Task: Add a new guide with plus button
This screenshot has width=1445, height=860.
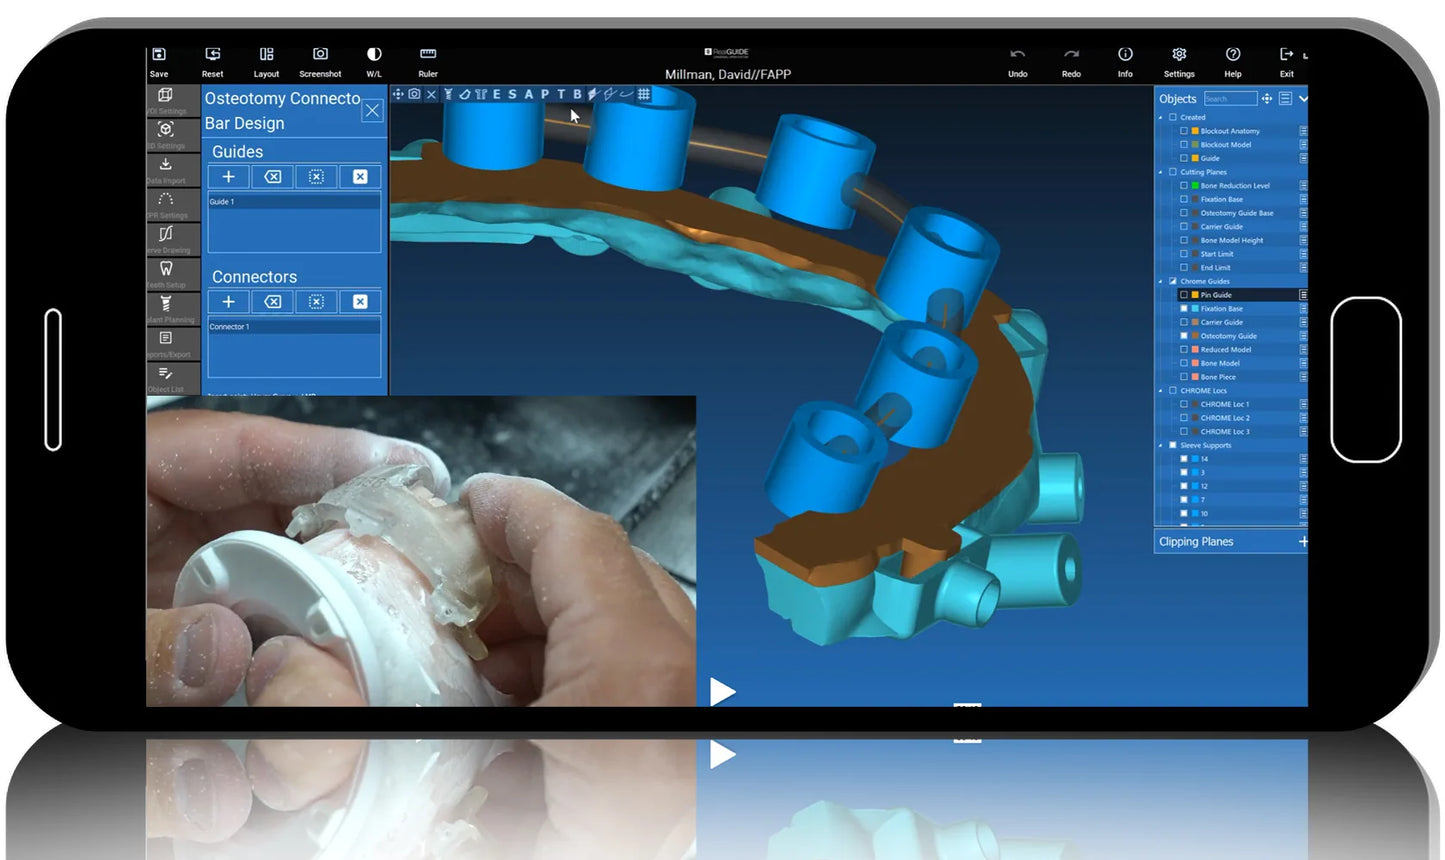Action: (x=228, y=177)
